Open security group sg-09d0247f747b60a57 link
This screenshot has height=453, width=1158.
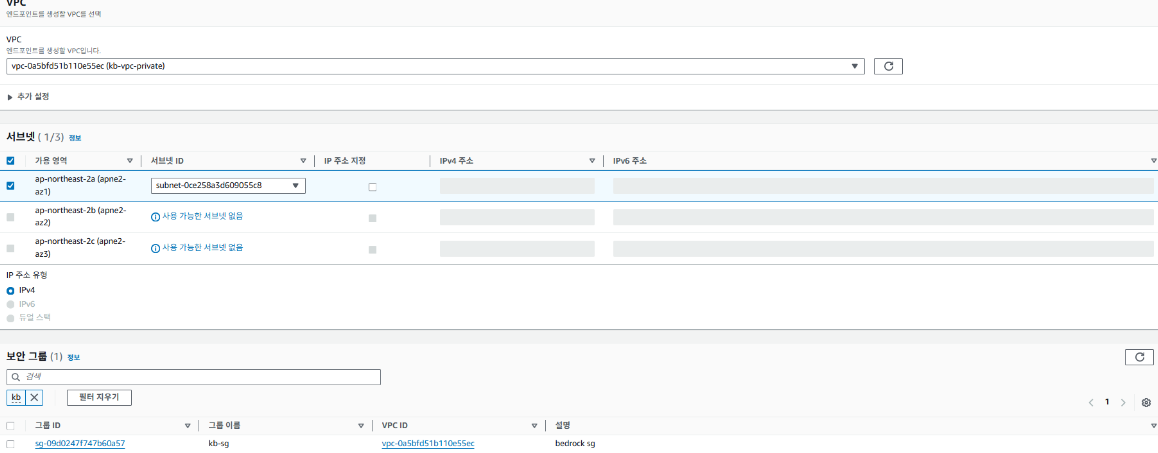click(80, 443)
